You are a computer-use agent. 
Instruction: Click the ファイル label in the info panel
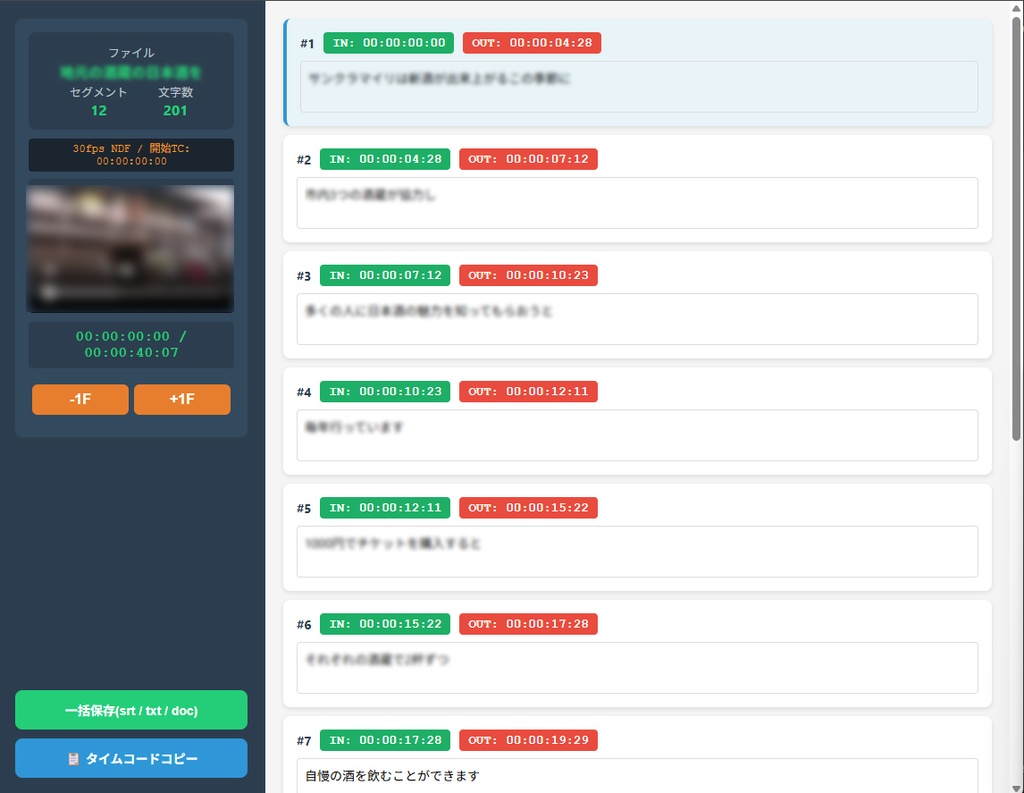[131, 53]
